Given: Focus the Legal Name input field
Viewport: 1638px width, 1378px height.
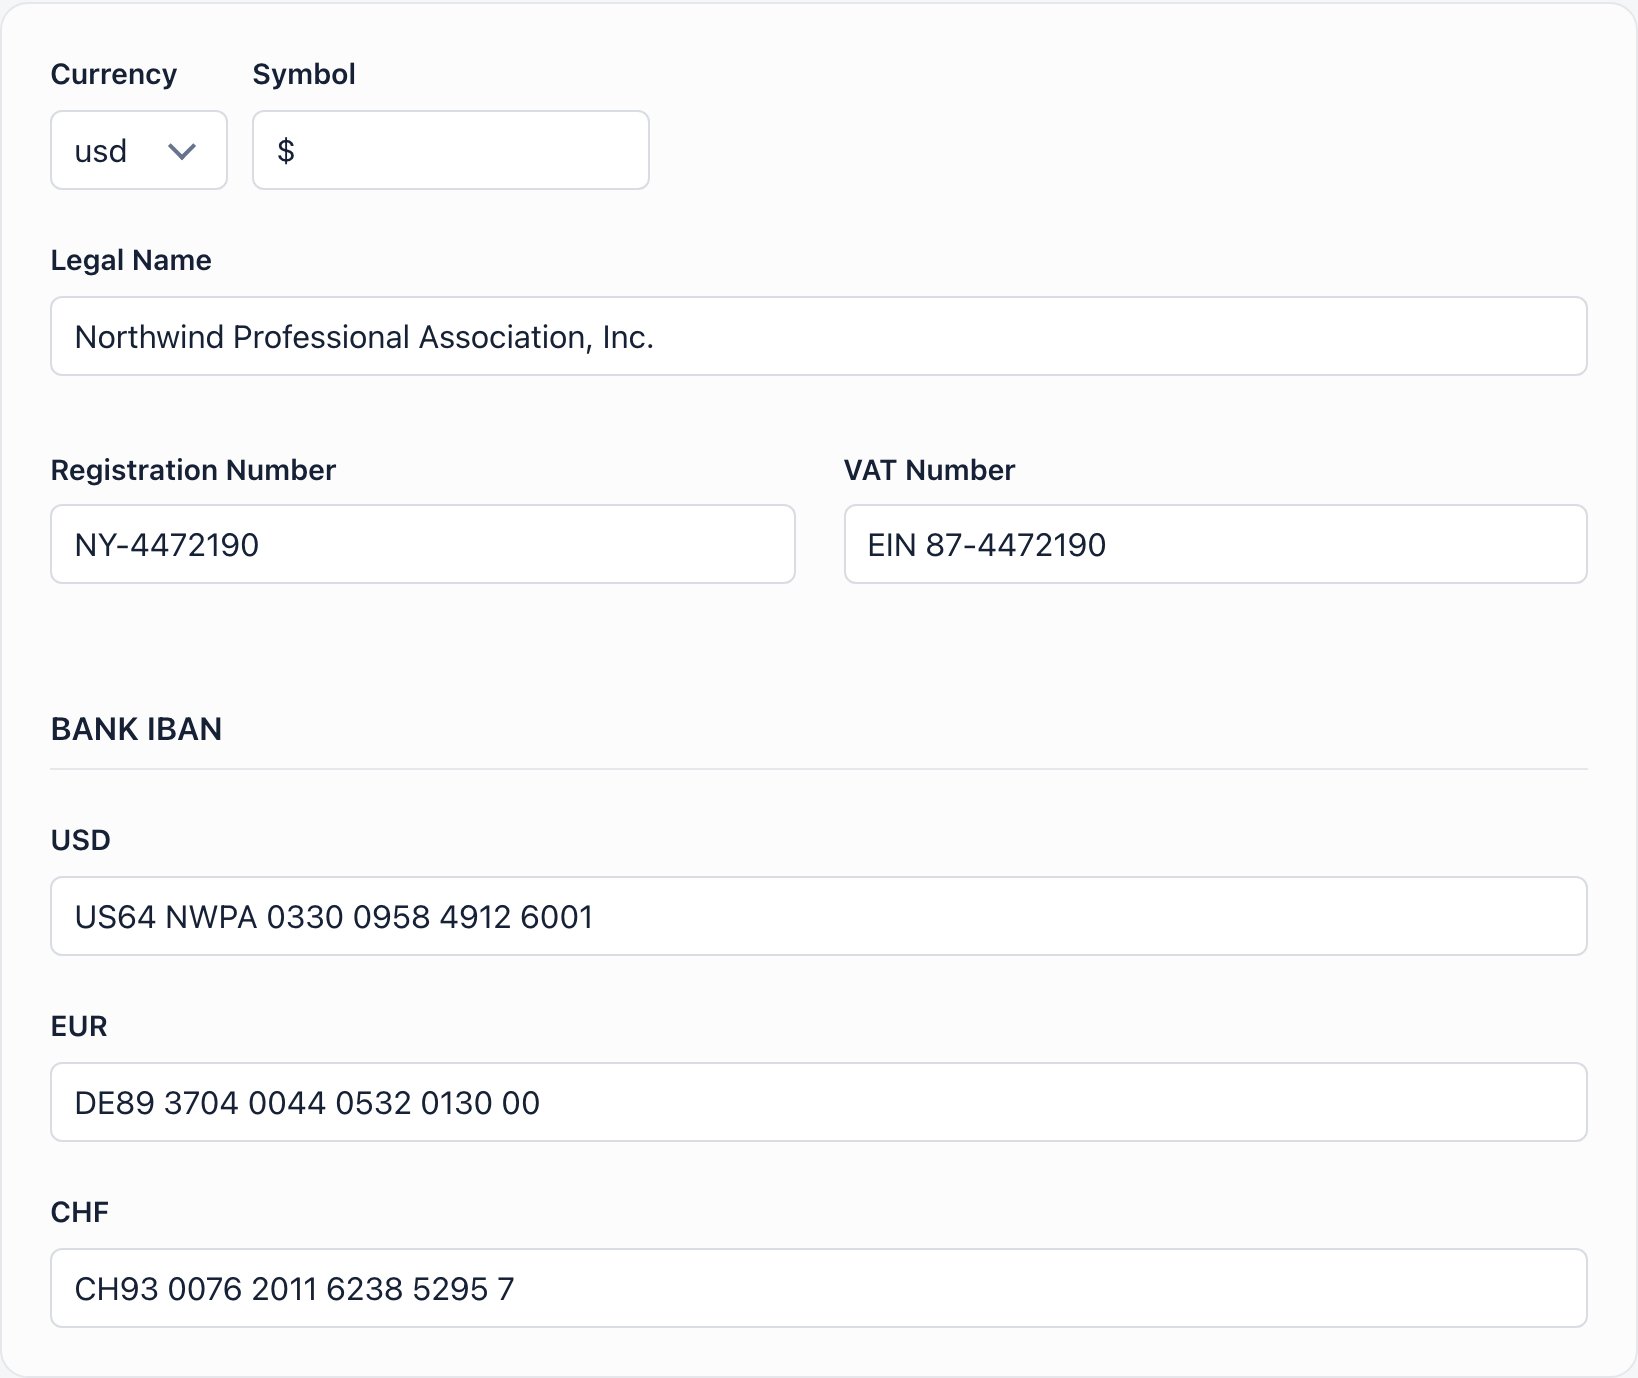Looking at the screenshot, I should (x=819, y=336).
